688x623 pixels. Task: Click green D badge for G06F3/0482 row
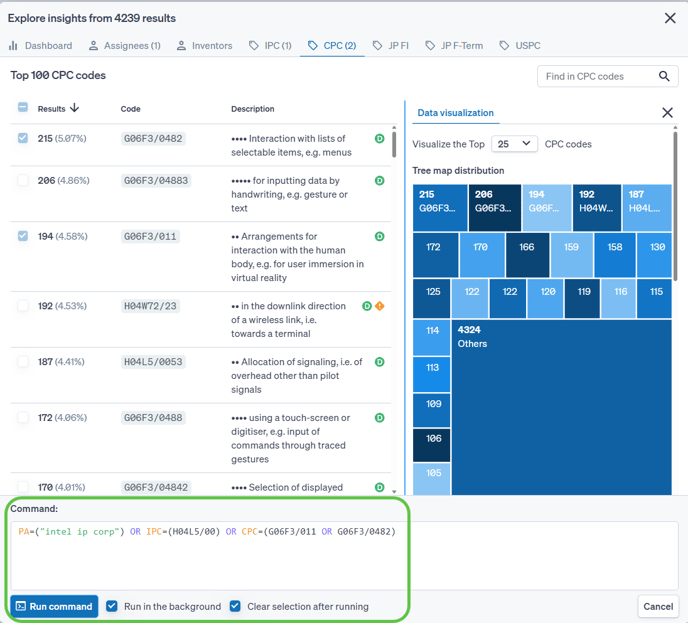[380, 139]
